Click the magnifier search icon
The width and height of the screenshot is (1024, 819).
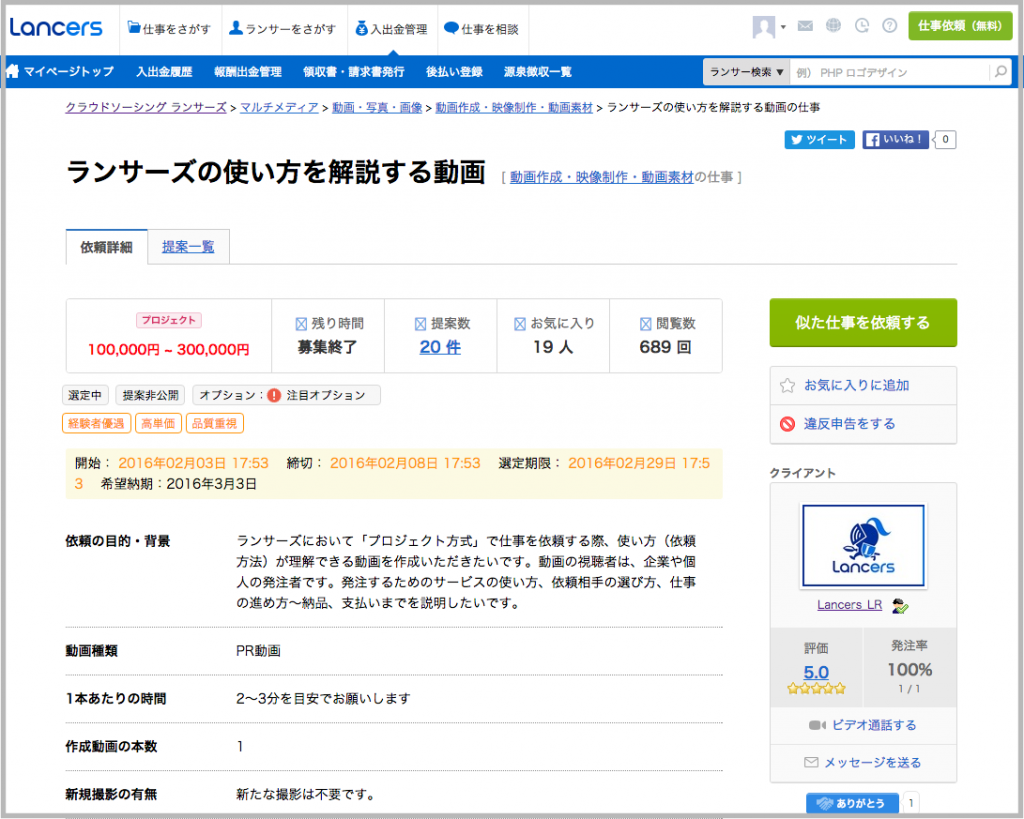(x=999, y=72)
